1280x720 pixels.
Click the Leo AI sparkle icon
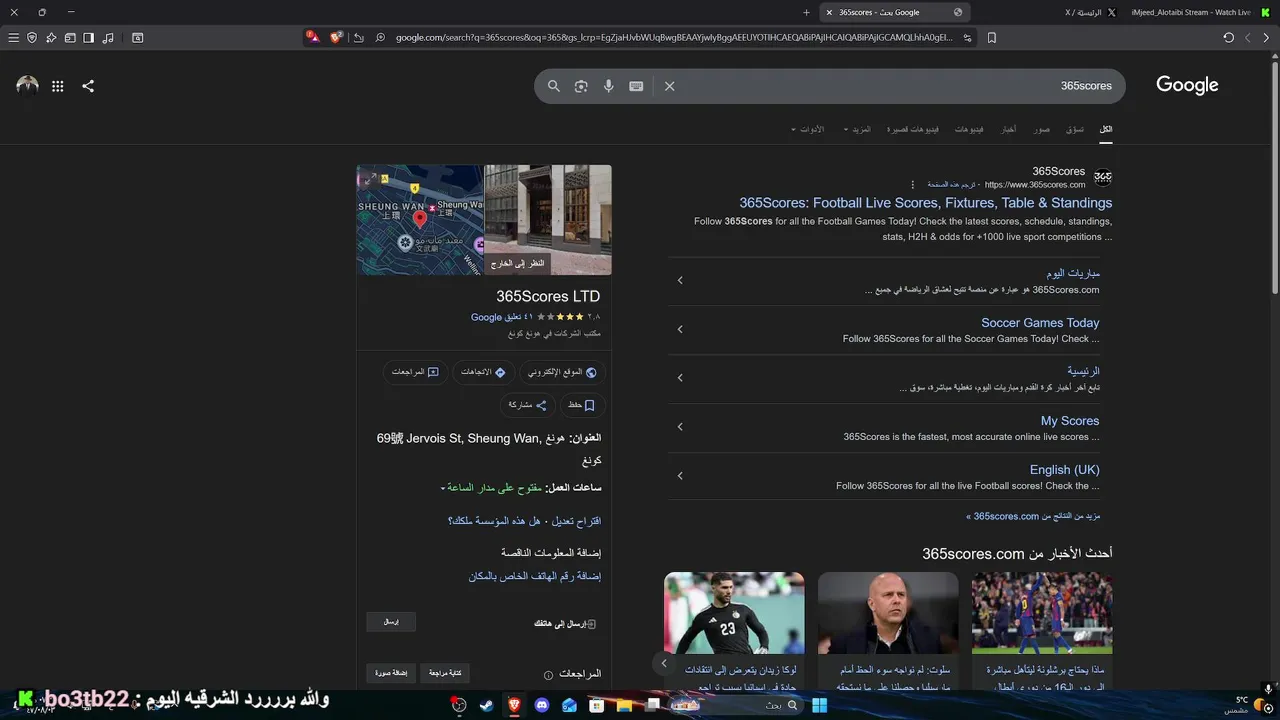coord(51,38)
